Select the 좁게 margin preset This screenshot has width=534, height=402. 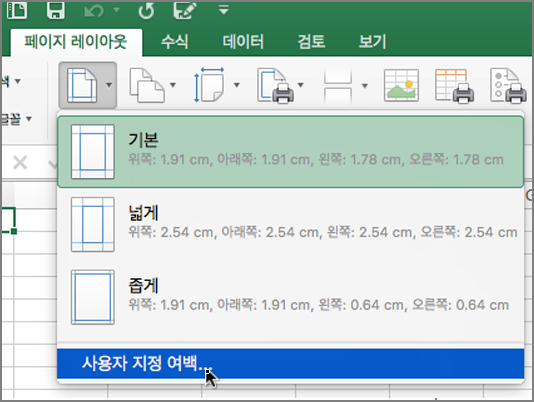(290, 297)
